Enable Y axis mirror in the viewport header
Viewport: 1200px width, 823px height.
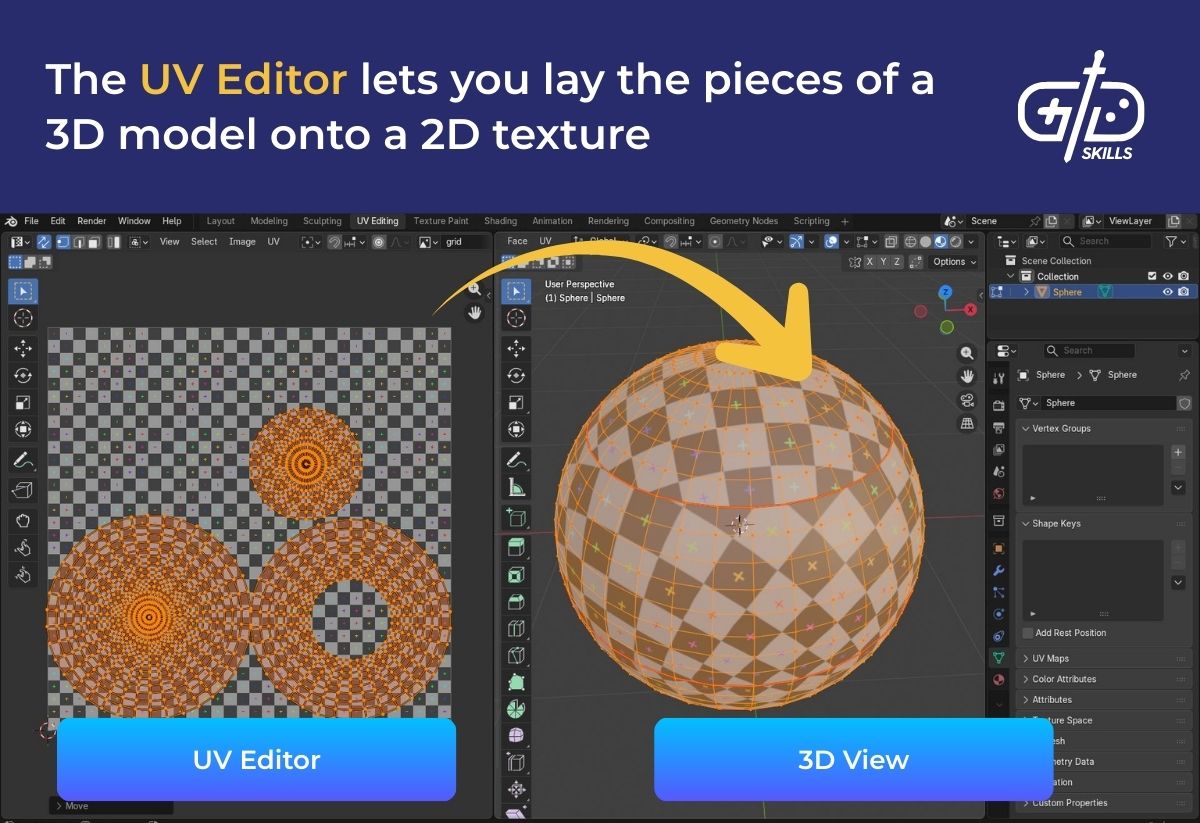point(884,262)
